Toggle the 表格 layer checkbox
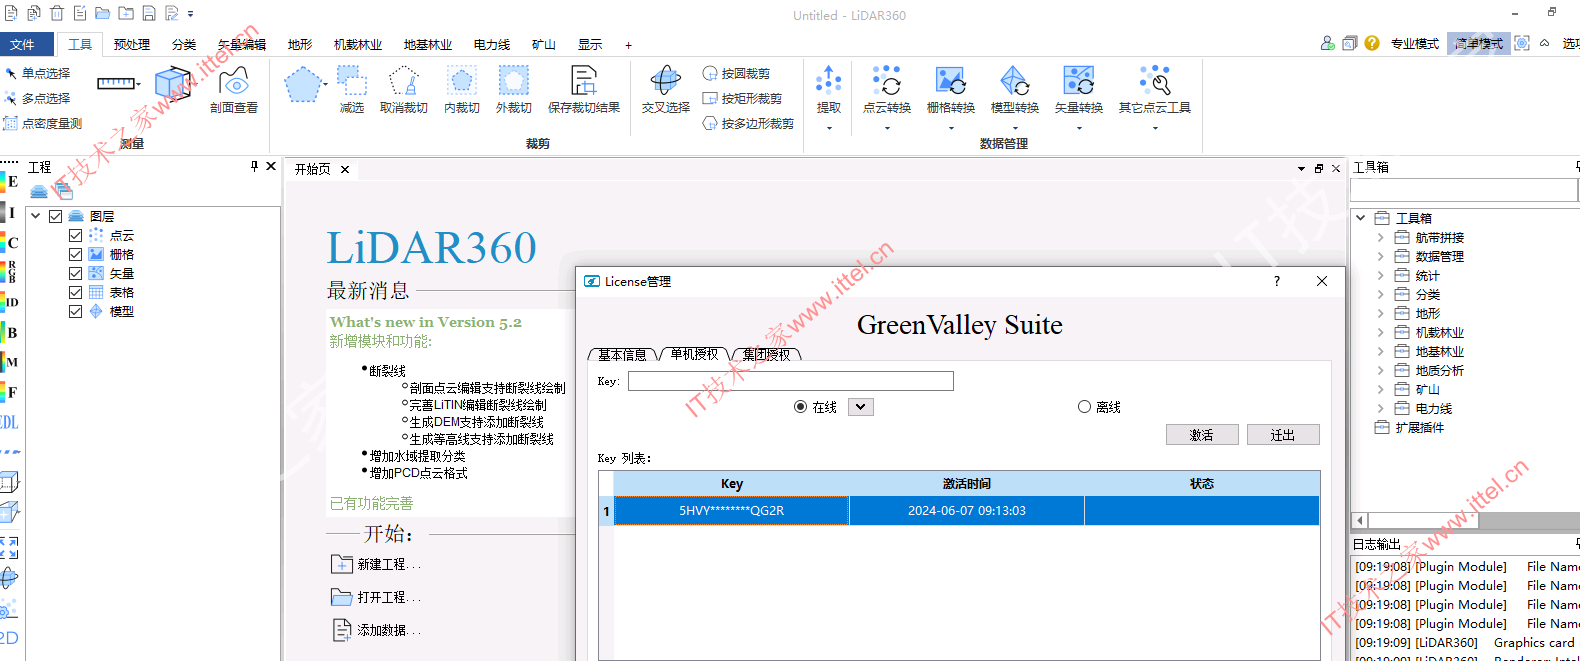The width and height of the screenshot is (1580, 661). (75, 292)
